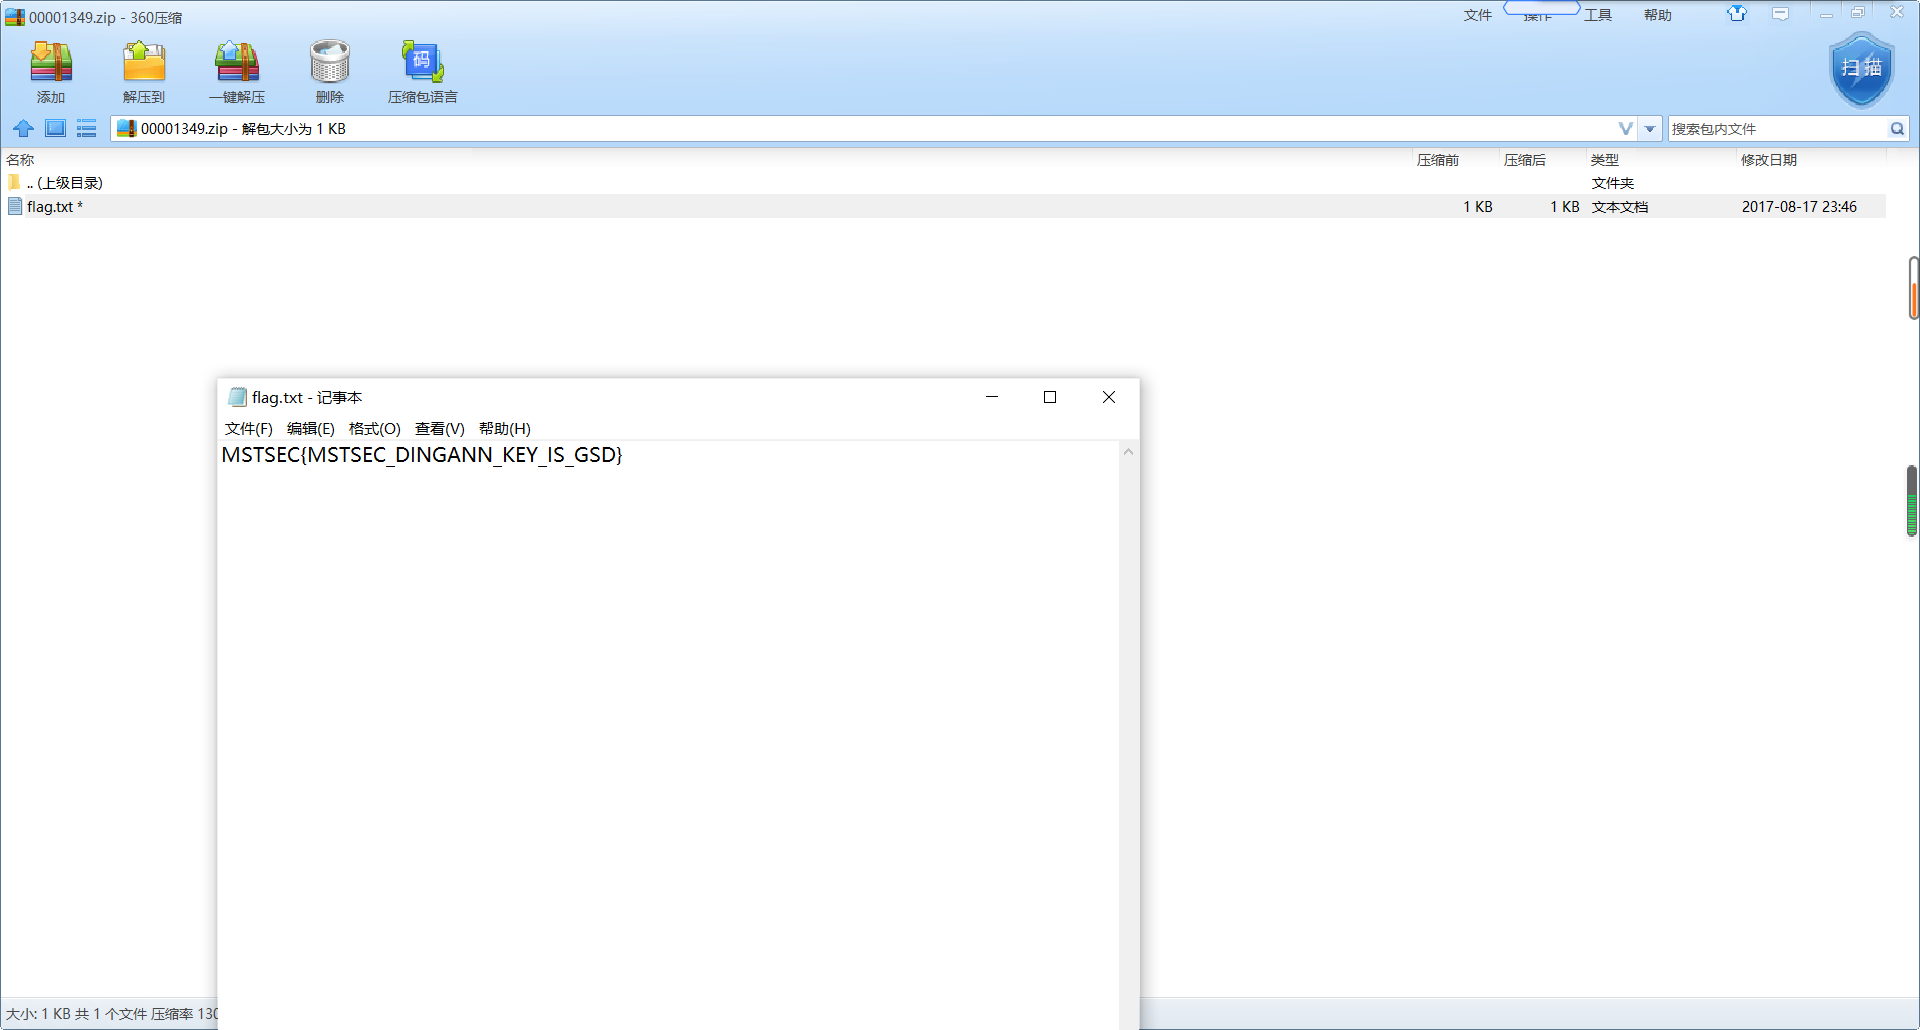Open Notepad's 文件(F) menu
Image resolution: width=1920 pixels, height=1030 pixels.
point(248,429)
